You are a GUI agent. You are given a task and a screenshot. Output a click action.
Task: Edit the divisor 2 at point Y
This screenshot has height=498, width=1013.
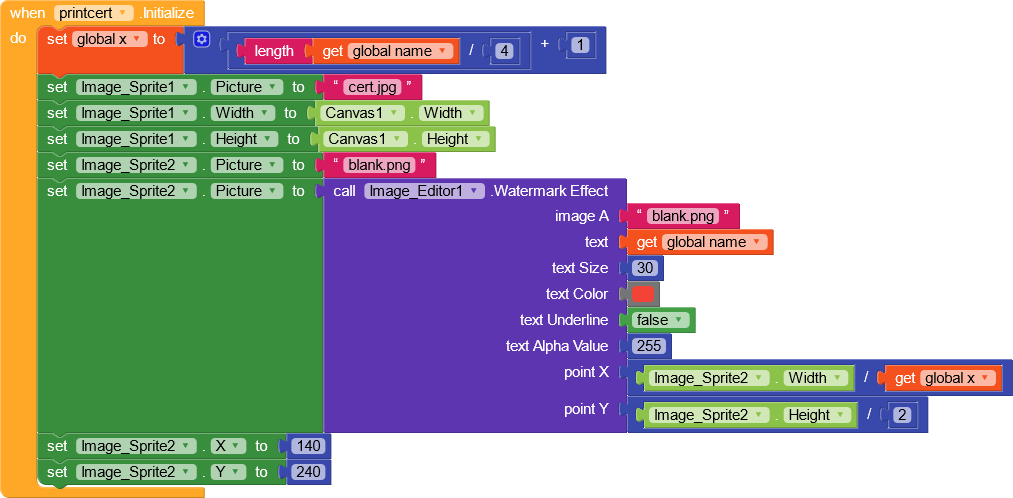[903, 415]
